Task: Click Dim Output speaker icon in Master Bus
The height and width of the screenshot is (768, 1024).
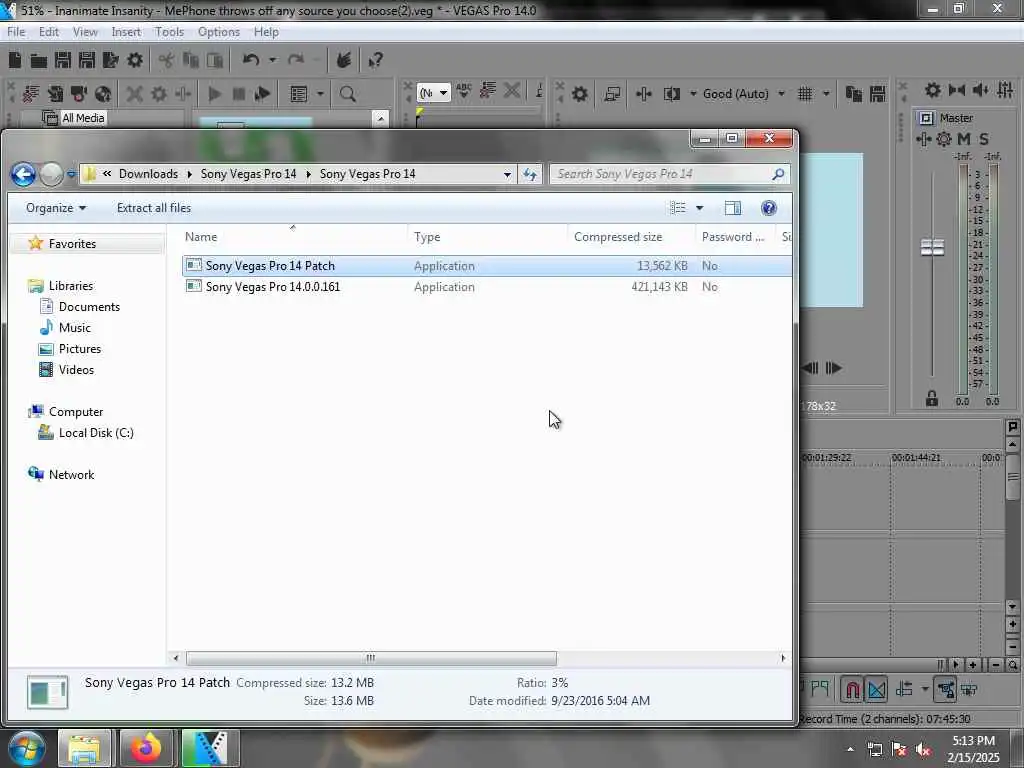Action: coord(981,89)
